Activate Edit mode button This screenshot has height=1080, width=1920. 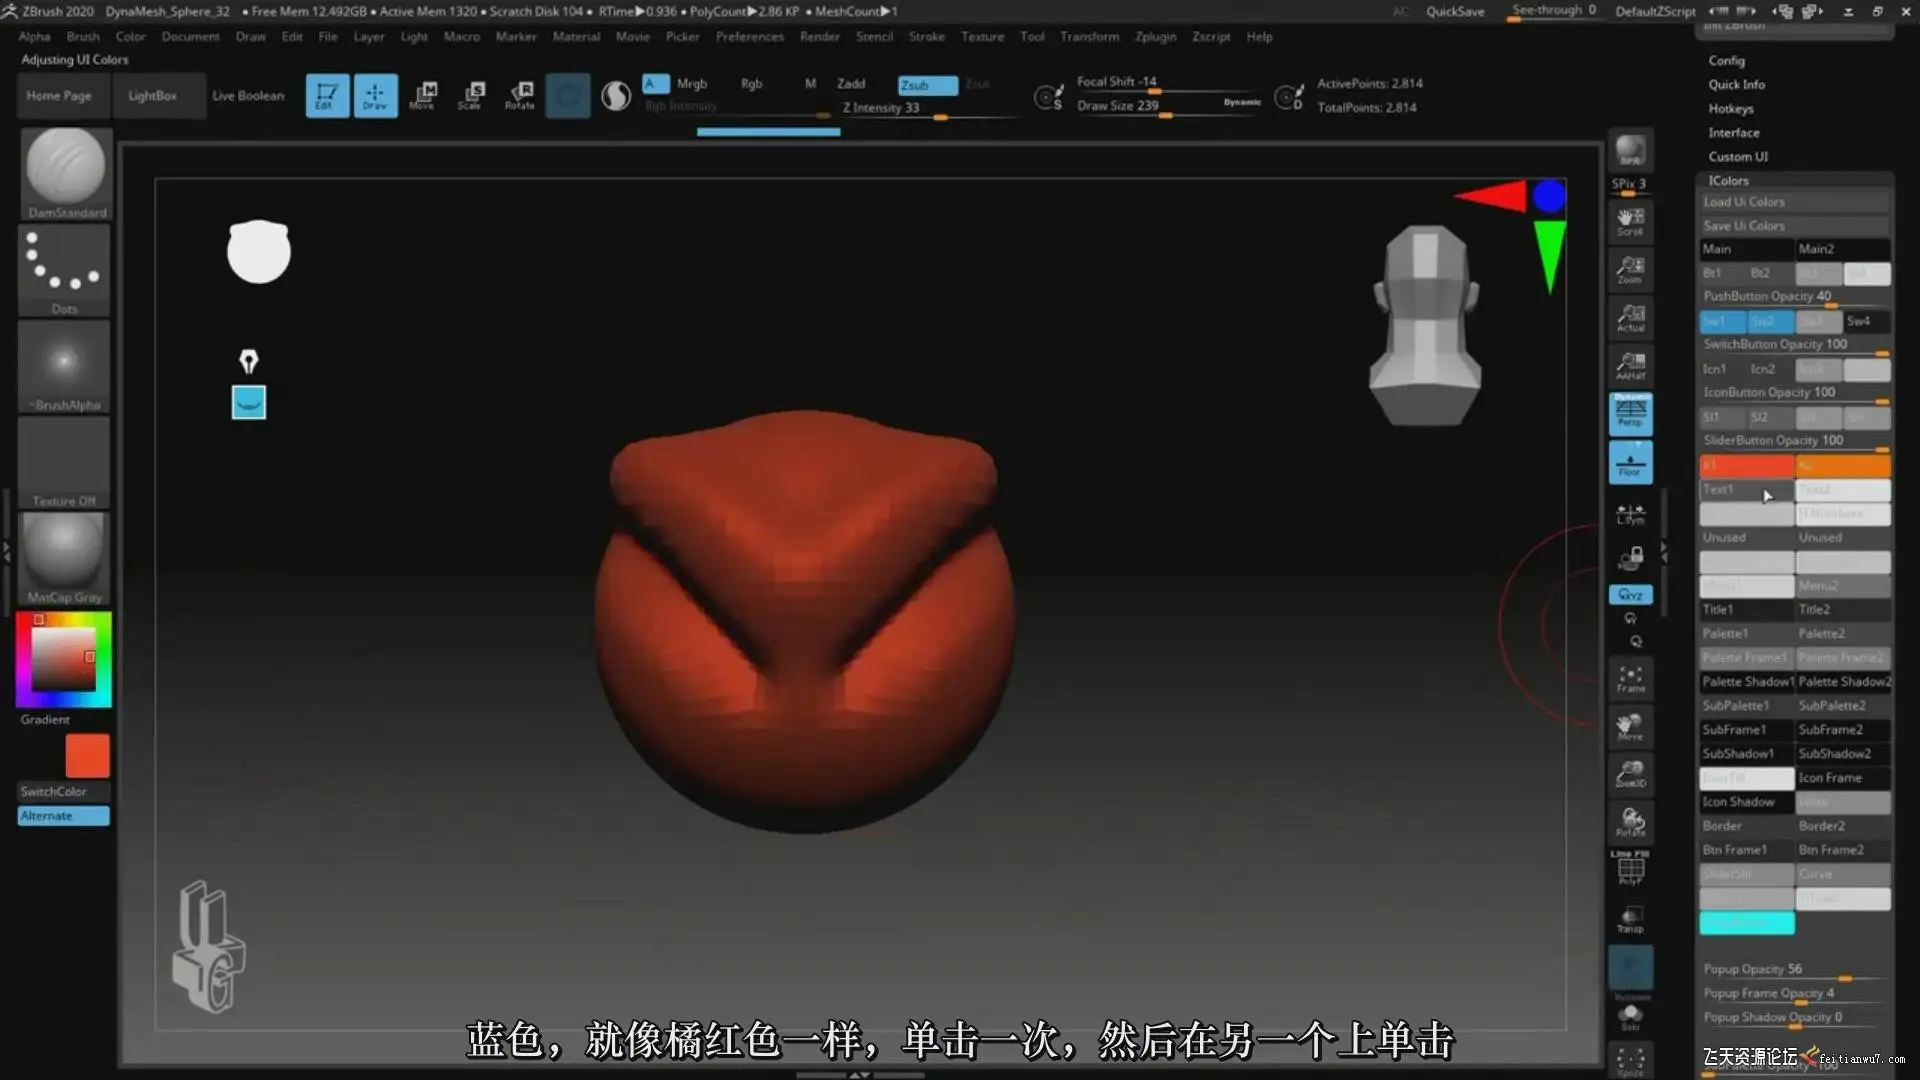327,95
